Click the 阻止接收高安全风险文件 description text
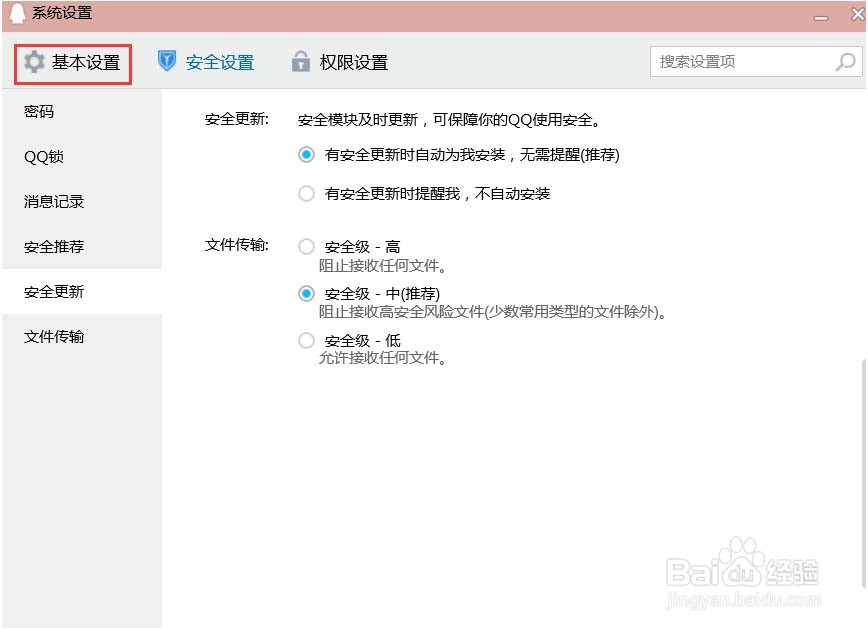The height and width of the screenshot is (630, 868). point(492,312)
